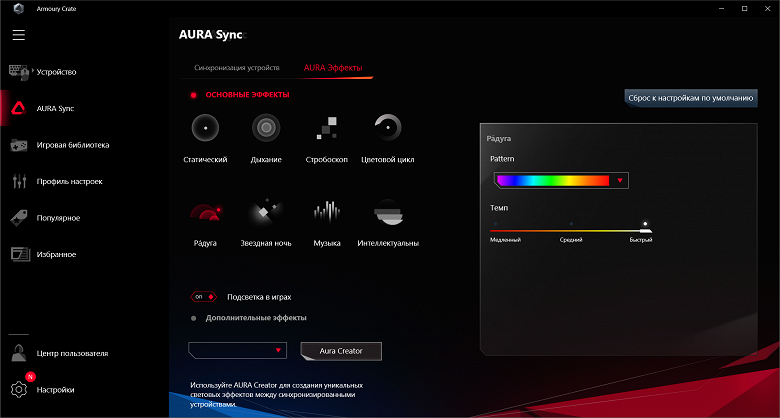Click the red N notification badge

point(29,377)
